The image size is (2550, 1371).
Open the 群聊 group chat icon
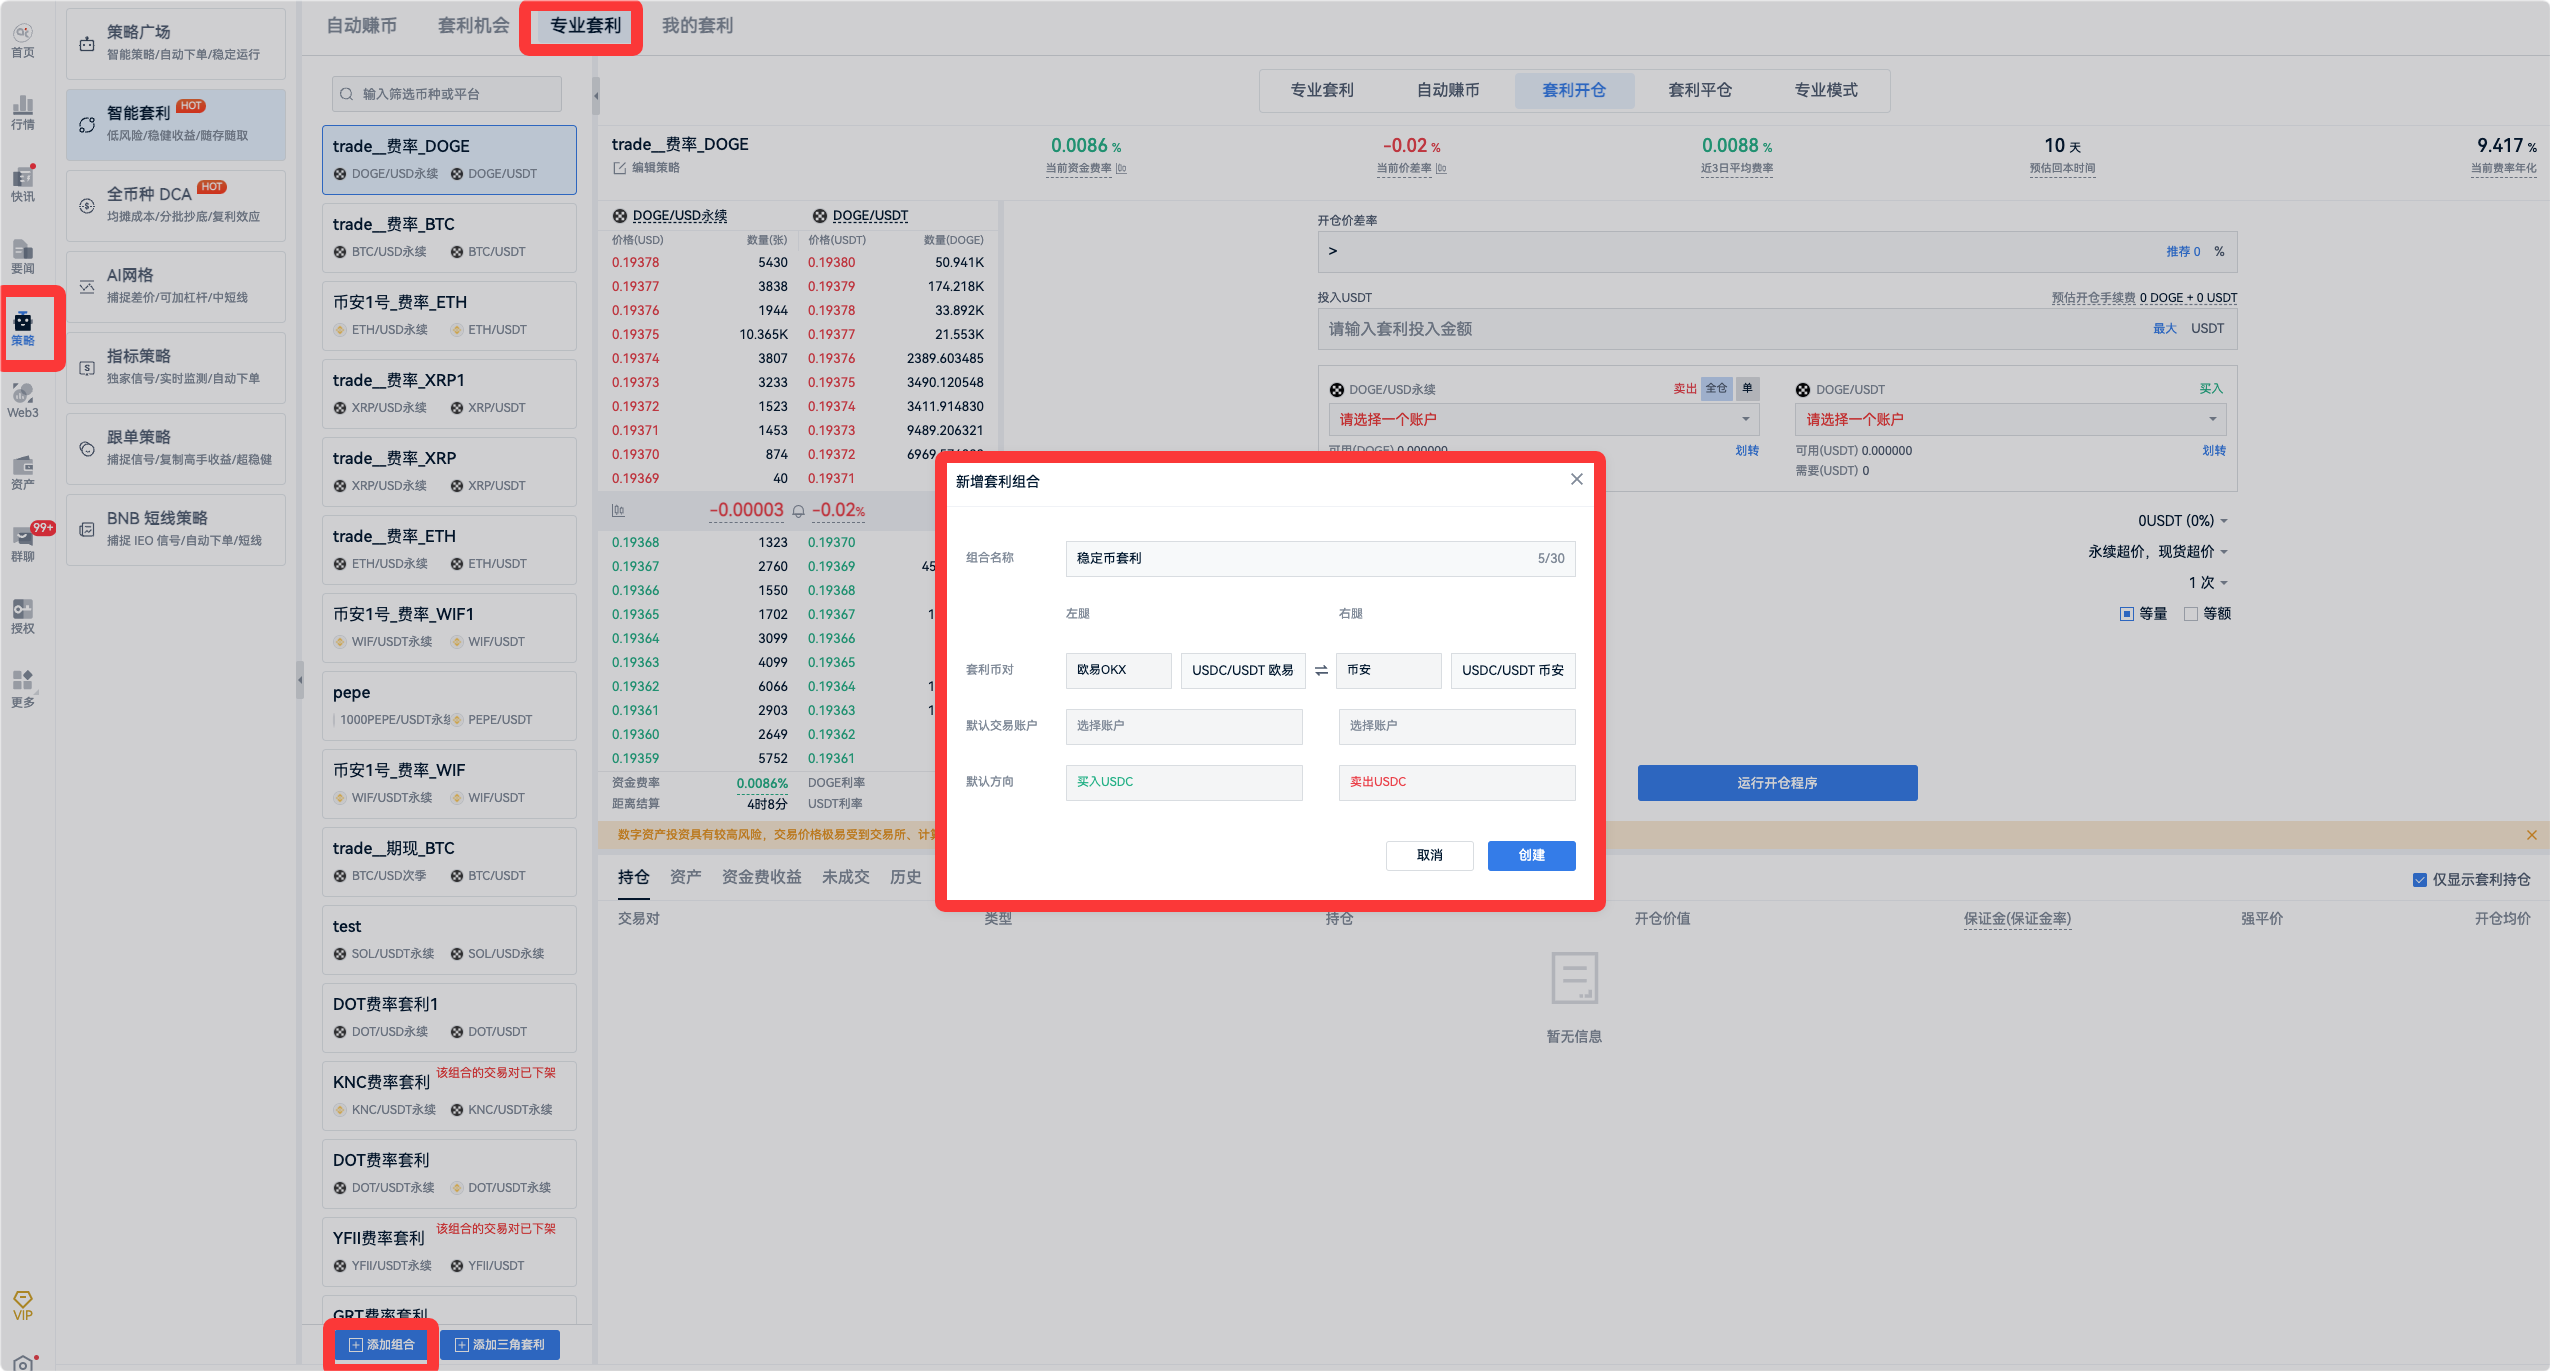click(x=22, y=544)
